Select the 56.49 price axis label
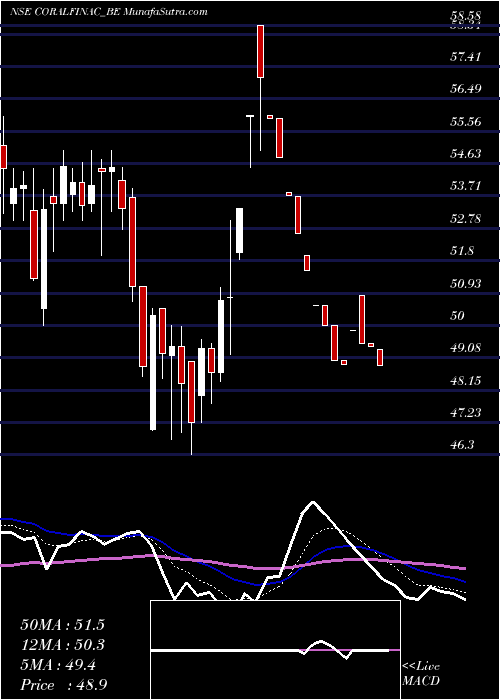 click(466, 88)
